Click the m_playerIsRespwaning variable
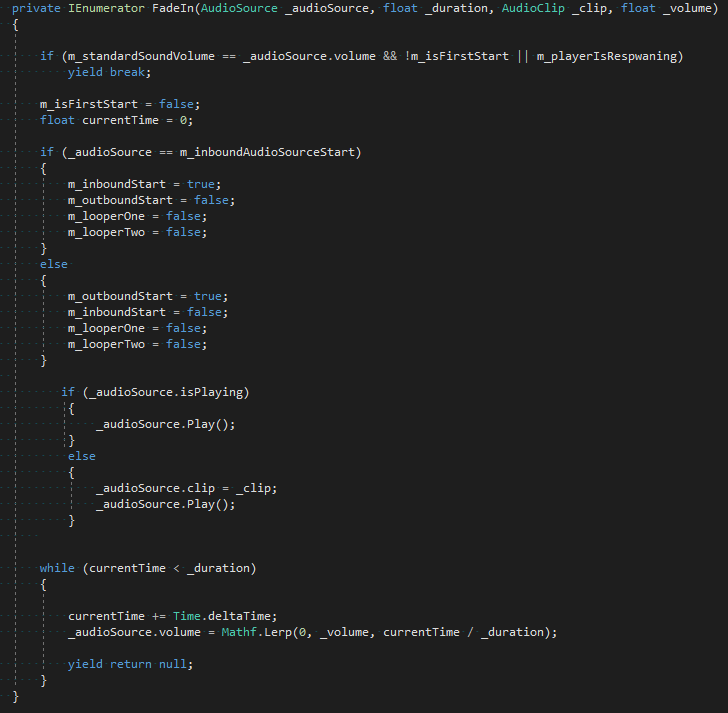 tap(607, 57)
